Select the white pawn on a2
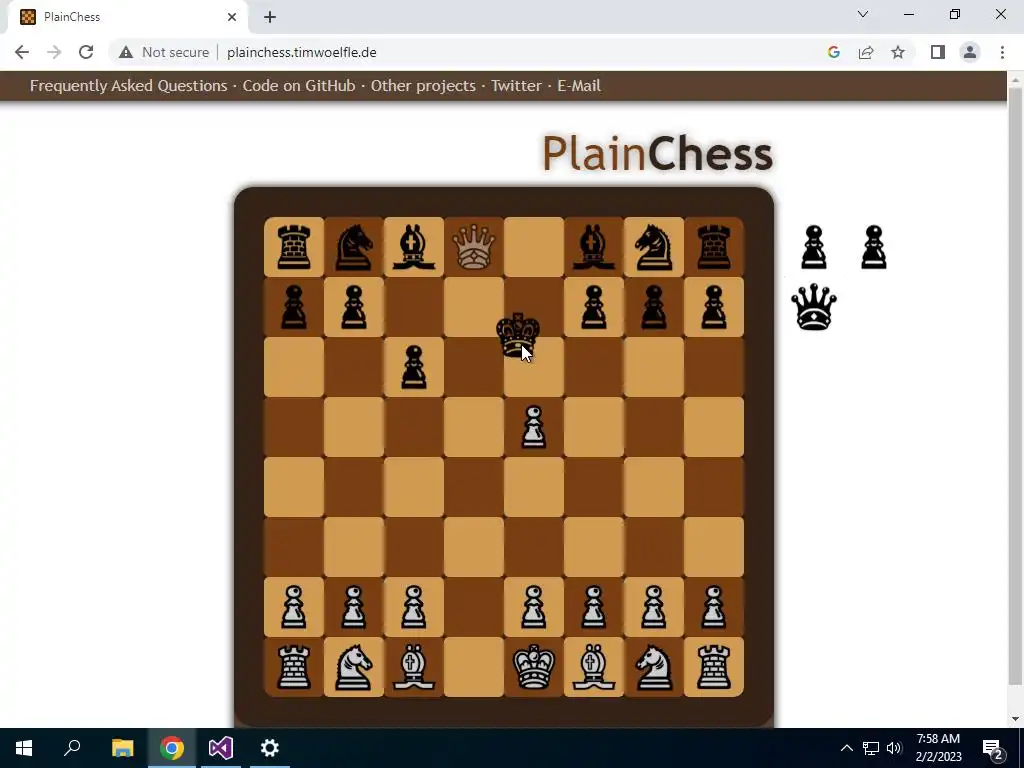Viewport: 1024px width, 768px height. (294, 607)
